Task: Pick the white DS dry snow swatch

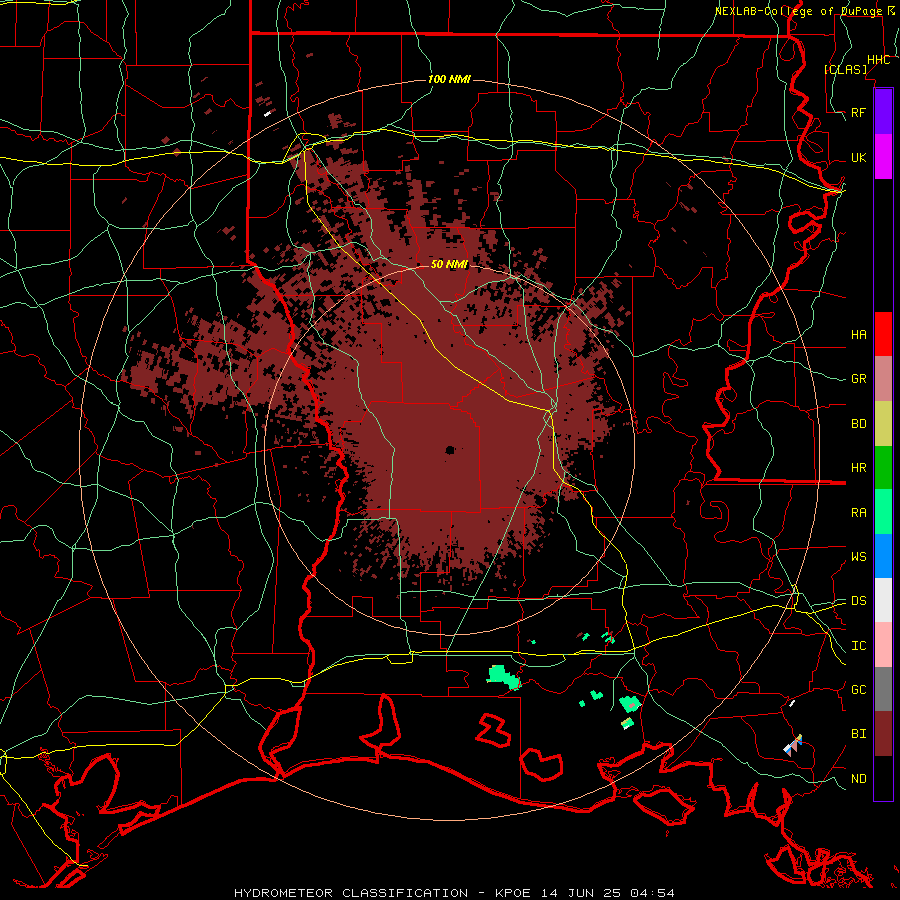Action: point(883,600)
